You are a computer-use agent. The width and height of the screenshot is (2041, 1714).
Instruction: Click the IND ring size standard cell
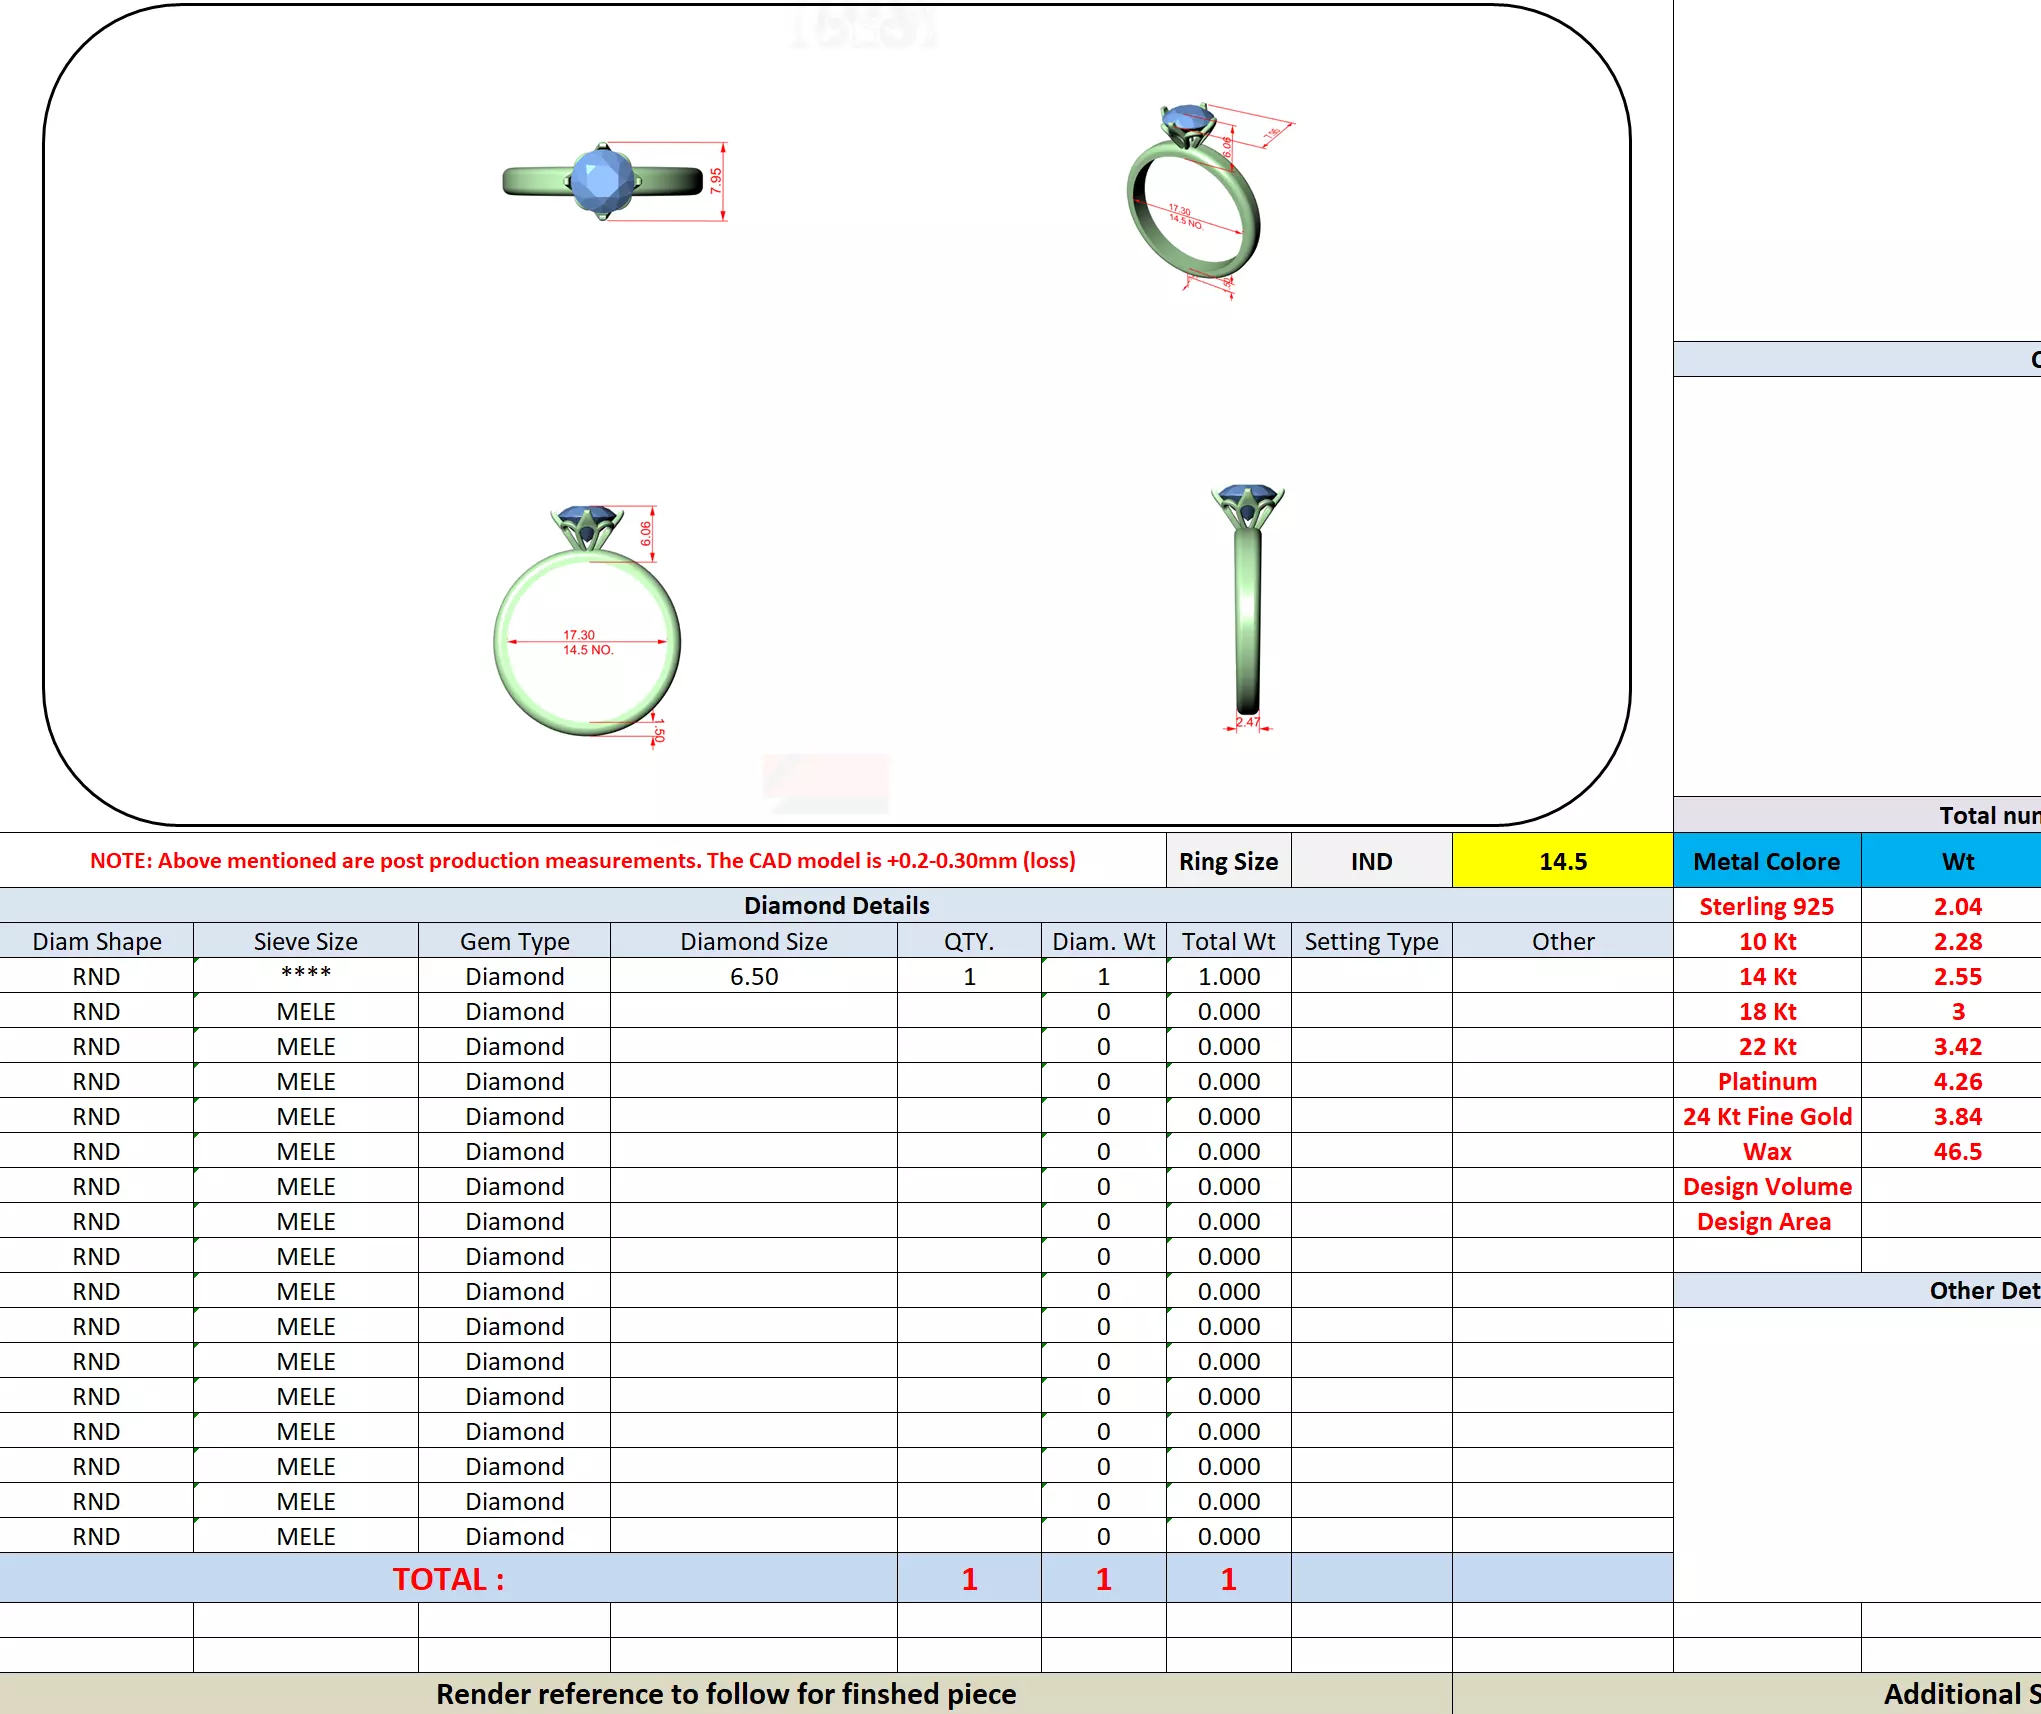coord(1371,861)
